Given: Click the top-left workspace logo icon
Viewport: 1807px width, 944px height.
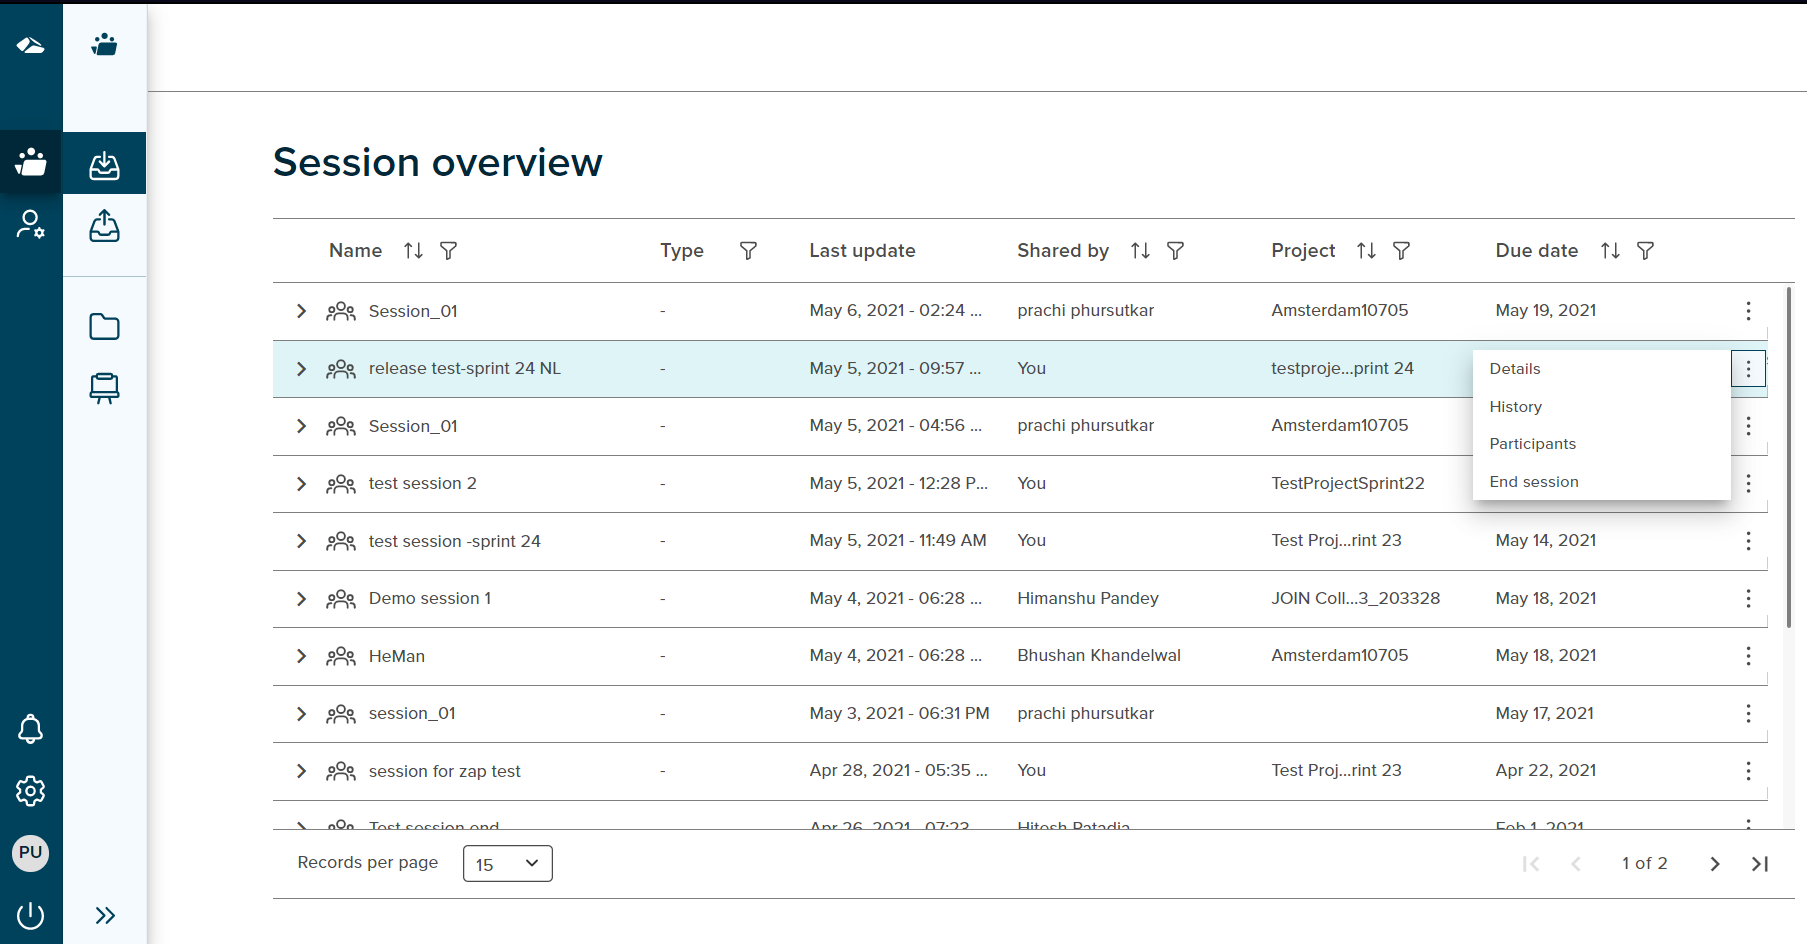Looking at the screenshot, I should (x=31, y=44).
